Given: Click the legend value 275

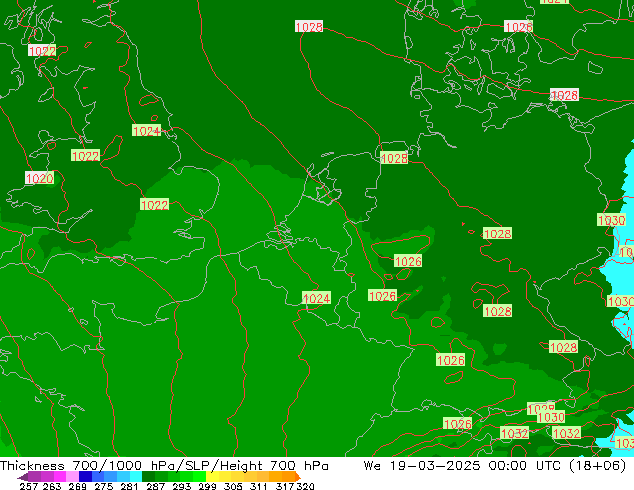Looking at the screenshot, I should (x=104, y=486).
